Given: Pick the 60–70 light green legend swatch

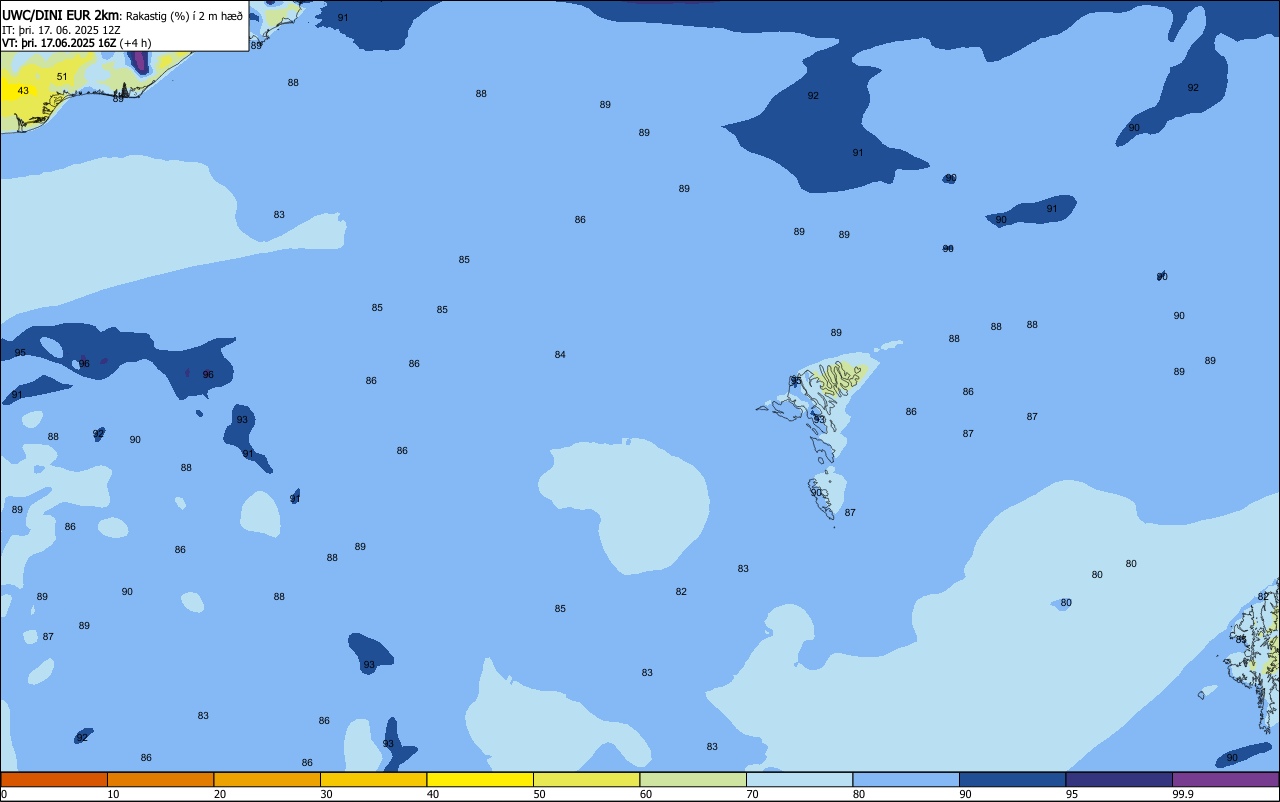Looking at the screenshot, I should click(693, 779).
